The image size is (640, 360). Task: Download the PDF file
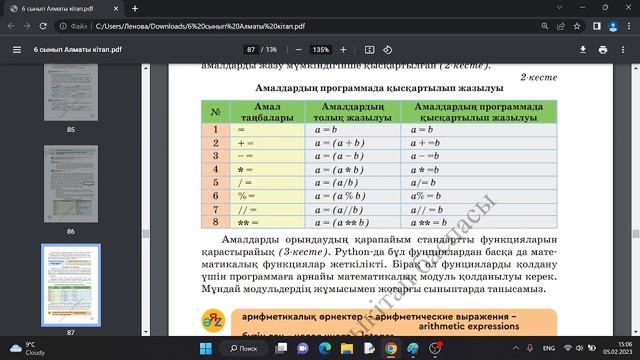[x=583, y=50]
